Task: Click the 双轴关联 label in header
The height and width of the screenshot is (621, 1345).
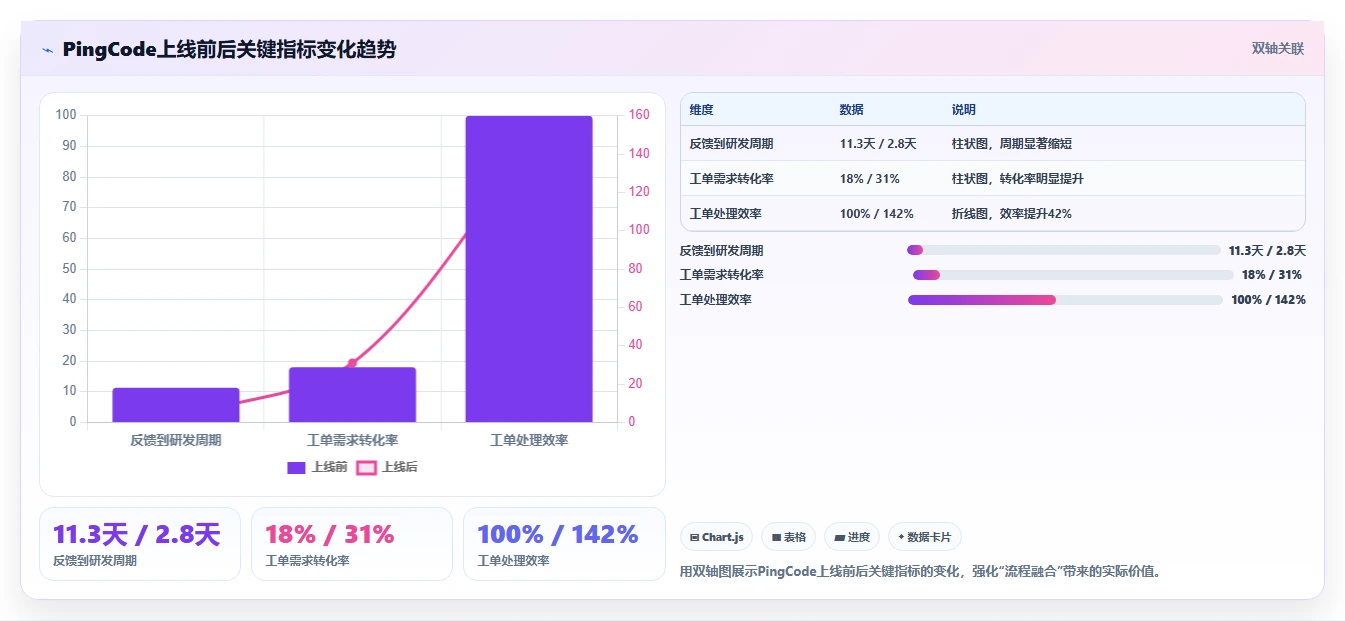Action: point(1278,48)
